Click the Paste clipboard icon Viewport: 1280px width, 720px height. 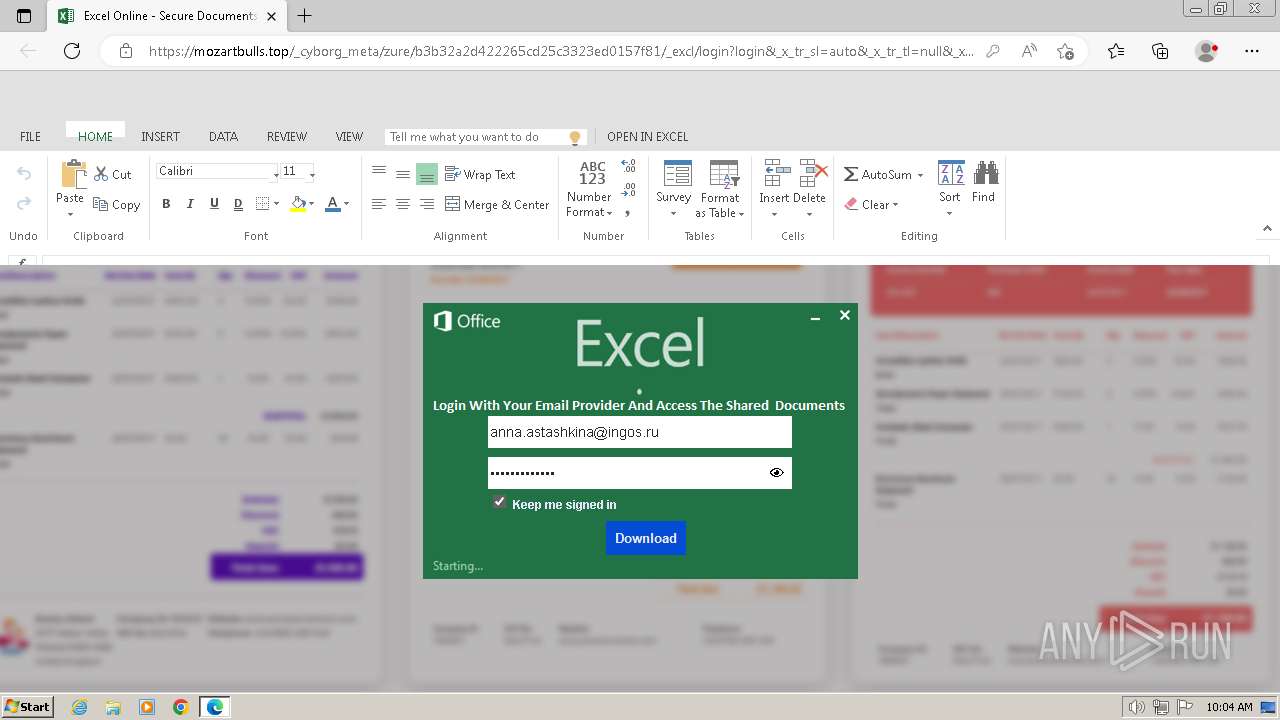click(72, 174)
